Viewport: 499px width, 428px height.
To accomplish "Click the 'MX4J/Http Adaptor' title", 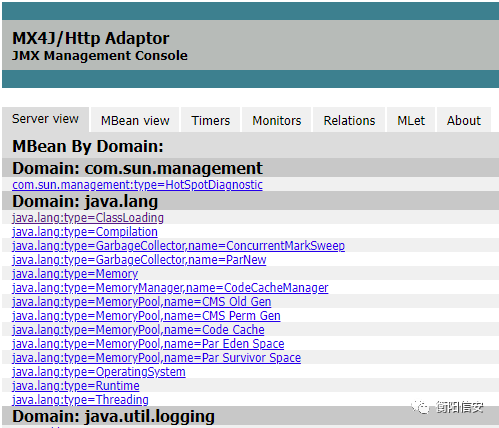I will pyautogui.click(x=91, y=38).
